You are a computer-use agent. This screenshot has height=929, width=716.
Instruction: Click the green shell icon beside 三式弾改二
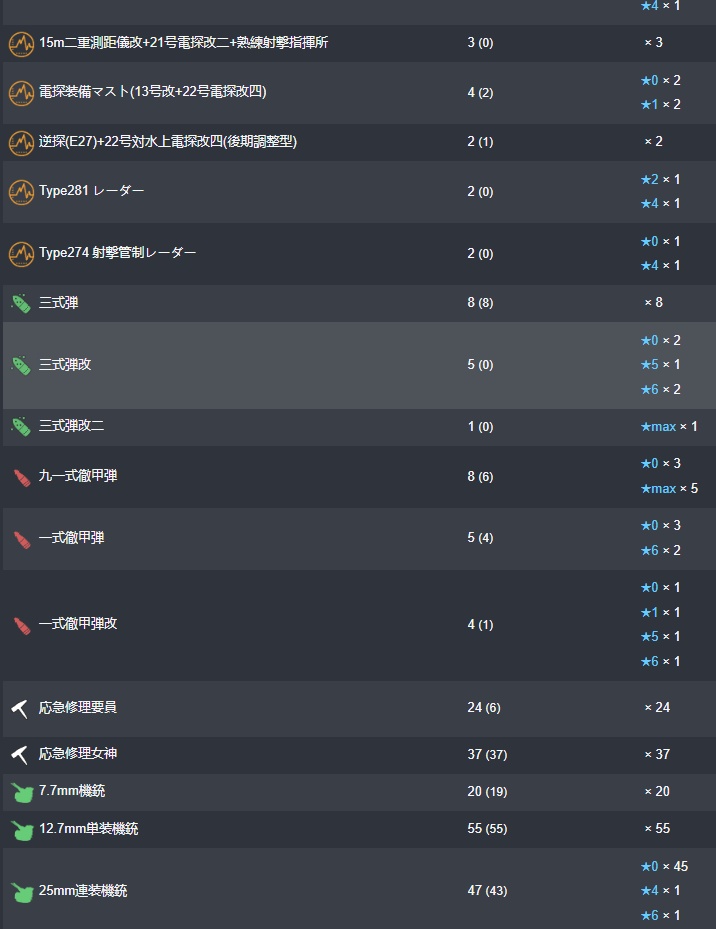point(21,427)
